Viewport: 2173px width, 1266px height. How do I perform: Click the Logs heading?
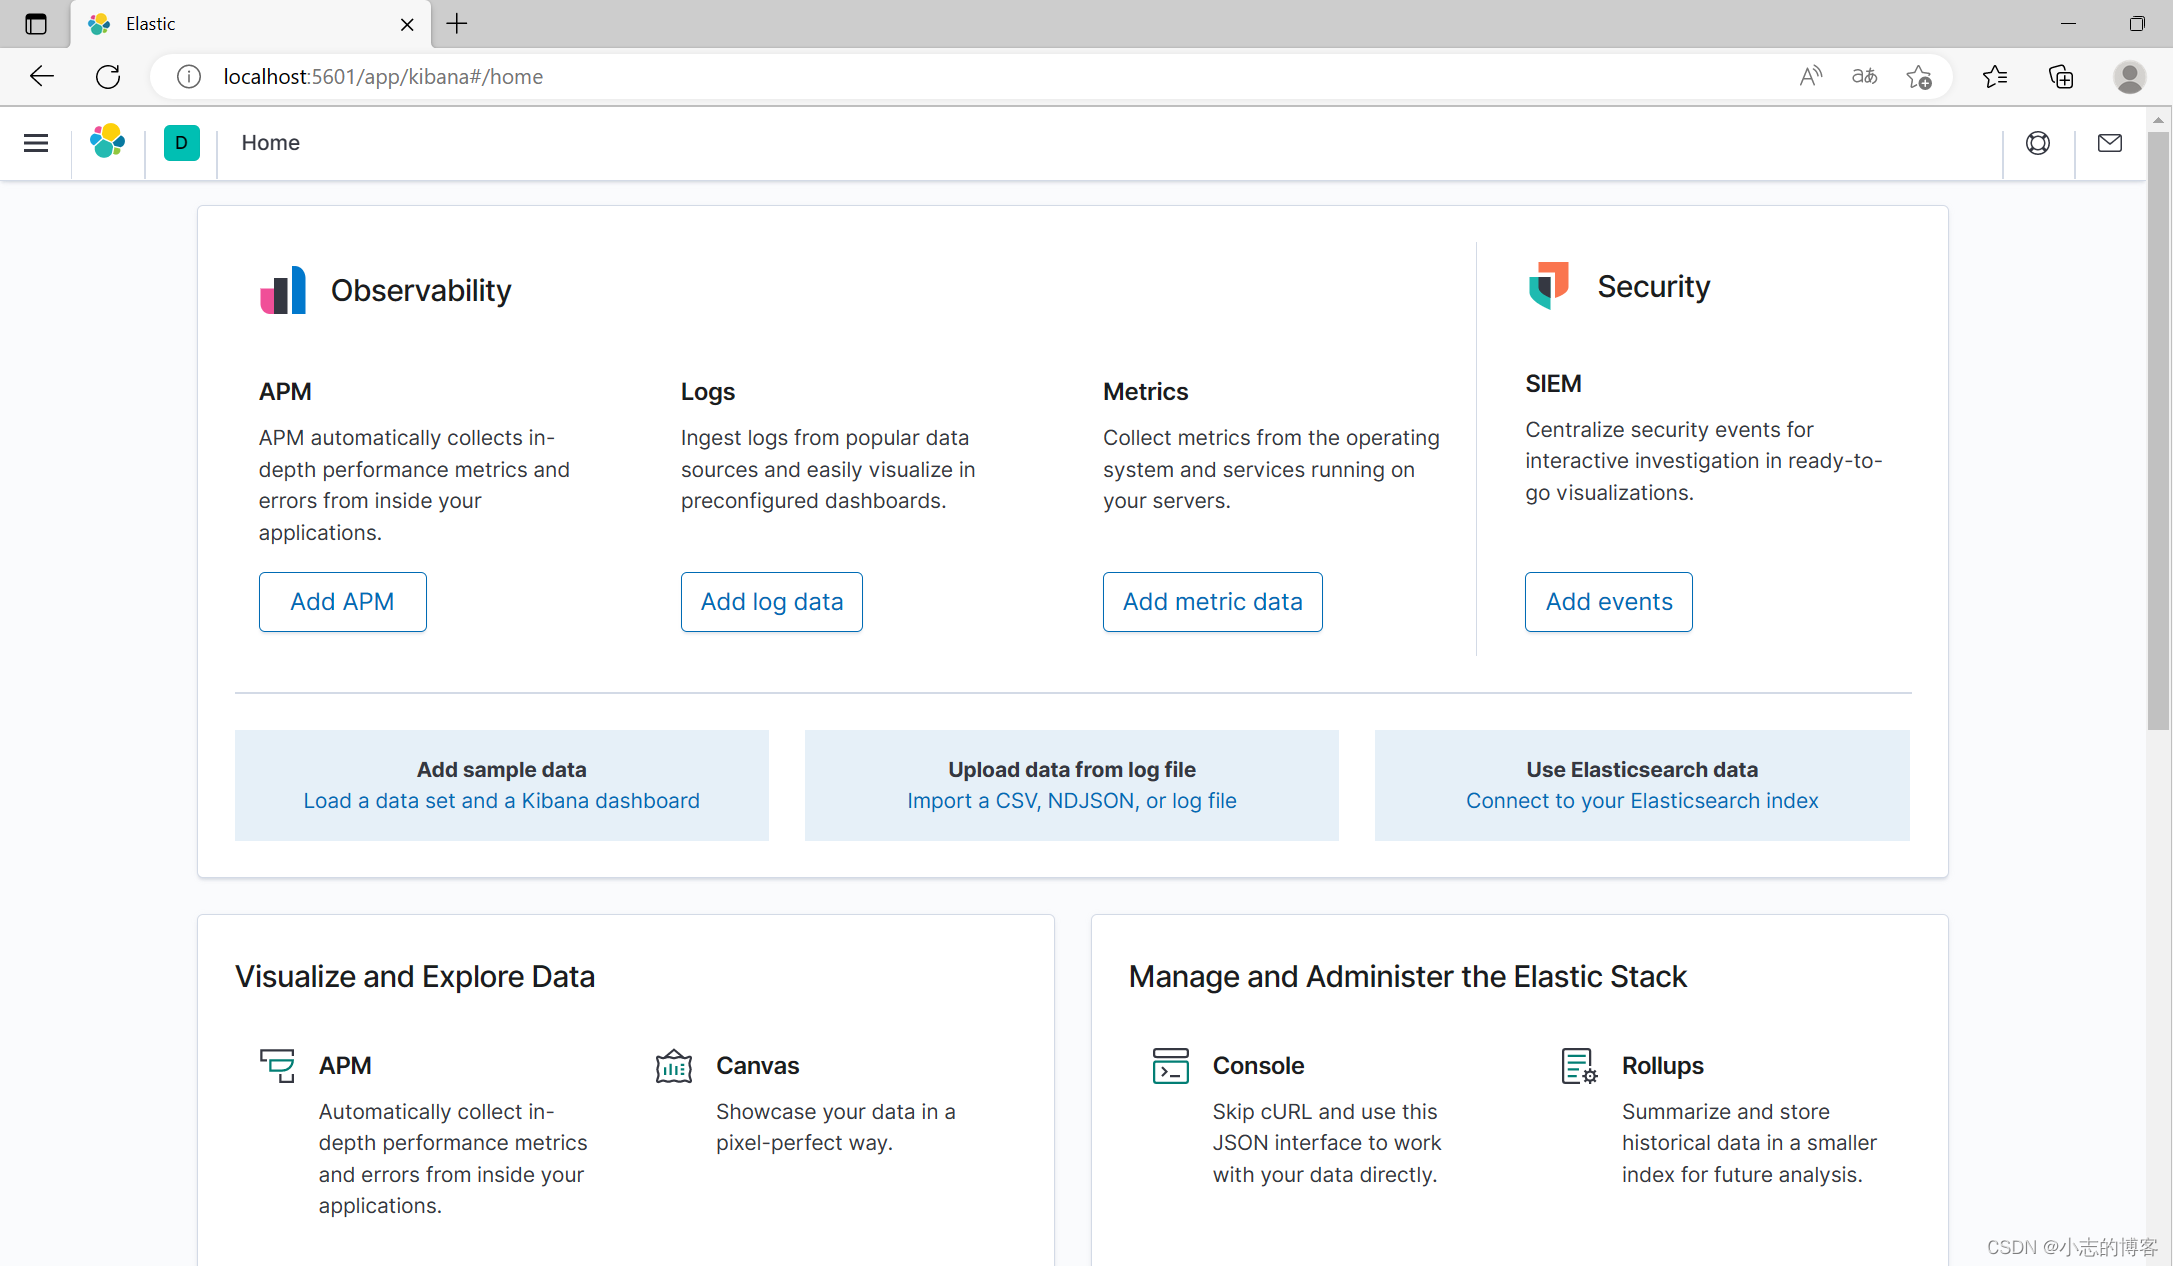tap(708, 392)
